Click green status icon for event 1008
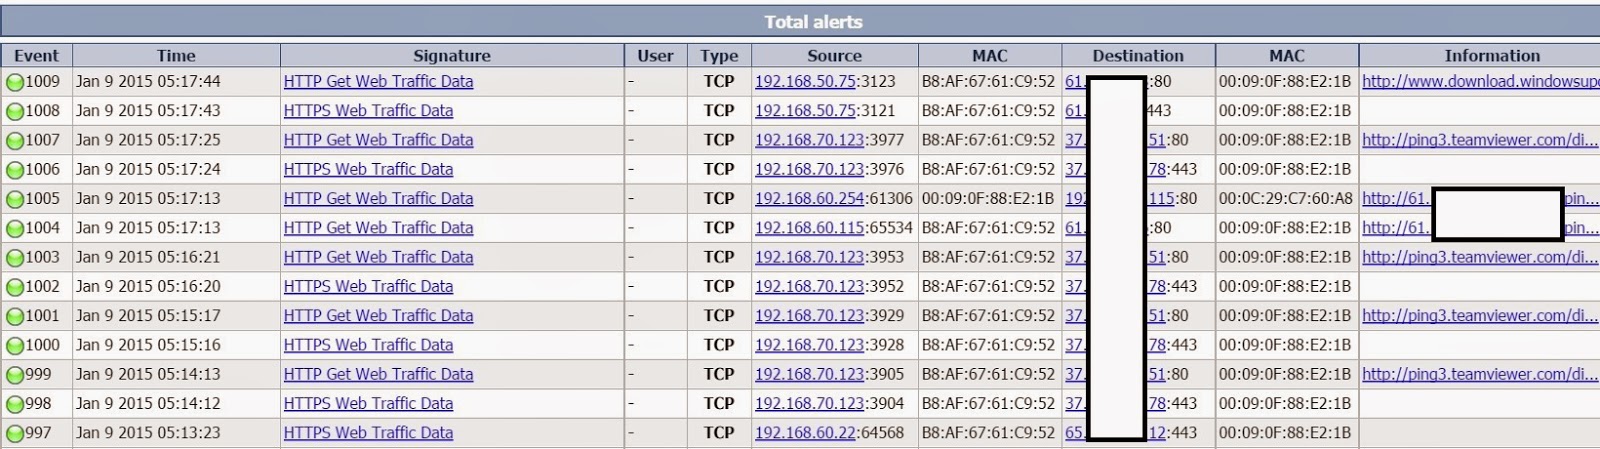Viewport: 1600px width, 449px height. 15,112
